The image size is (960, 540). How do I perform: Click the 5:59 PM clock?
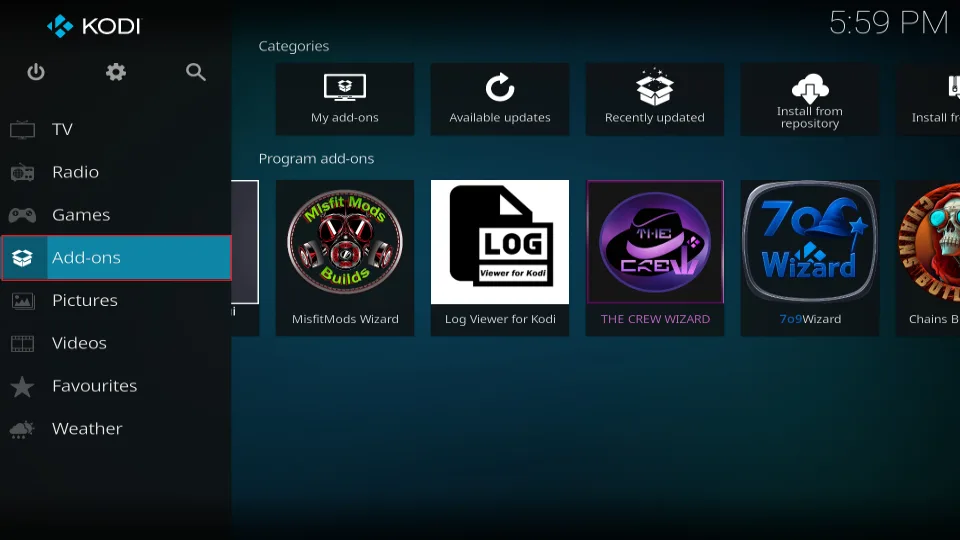tap(888, 23)
